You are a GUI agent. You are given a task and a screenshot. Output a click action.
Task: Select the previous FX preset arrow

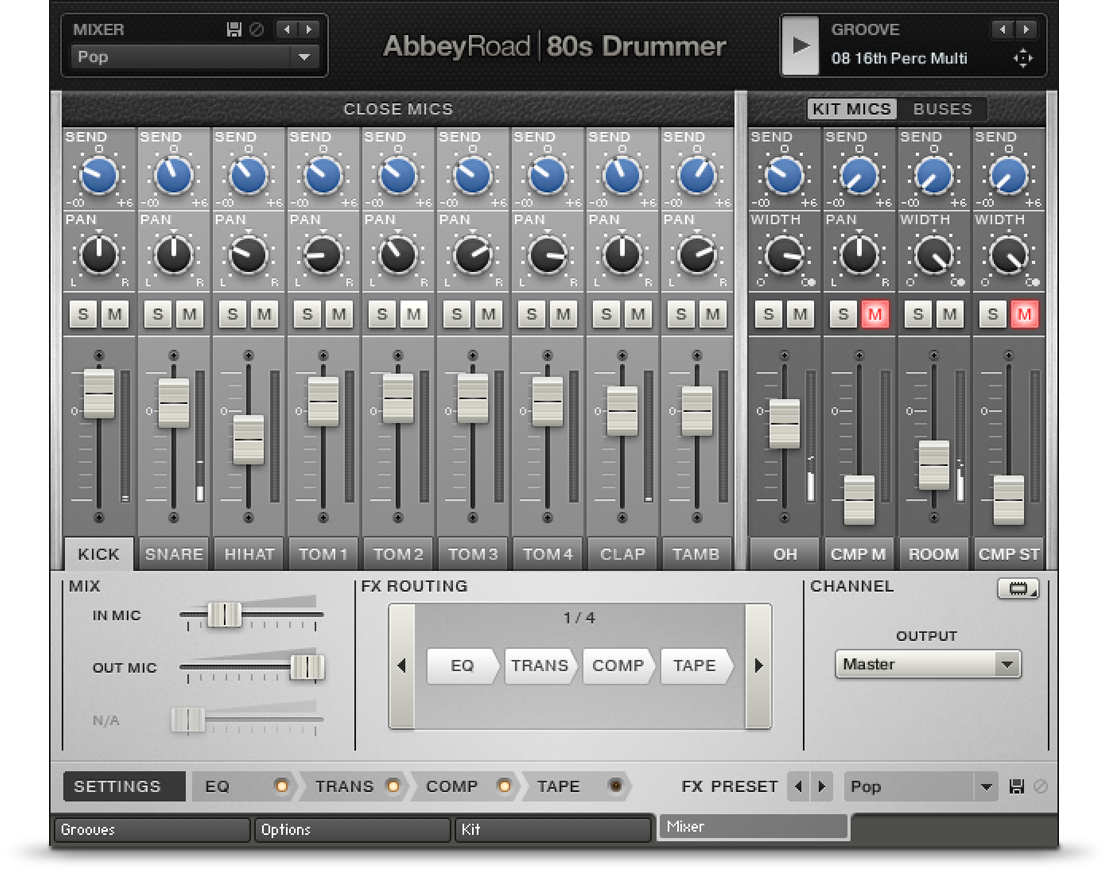(x=799, y=787)
